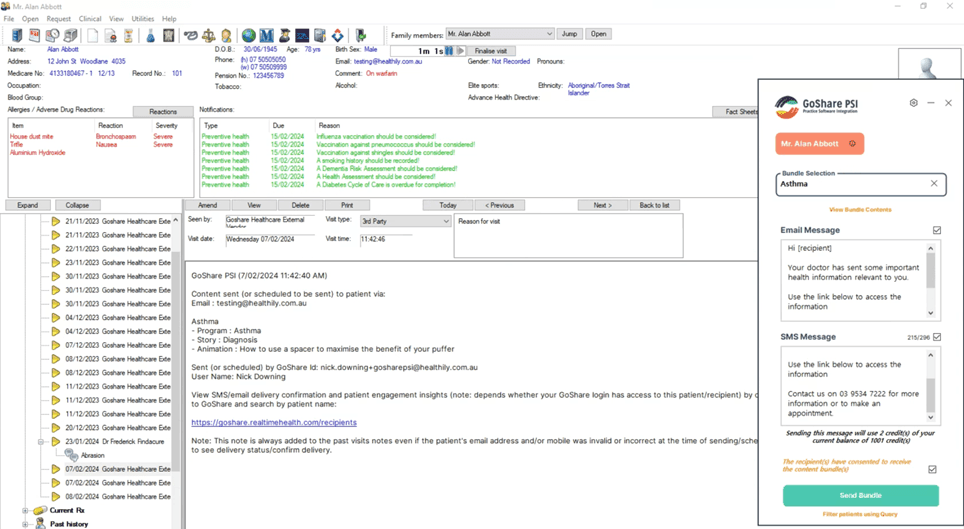
Task: Click in the Reason for visit field
Action: (x=568, y=236)
